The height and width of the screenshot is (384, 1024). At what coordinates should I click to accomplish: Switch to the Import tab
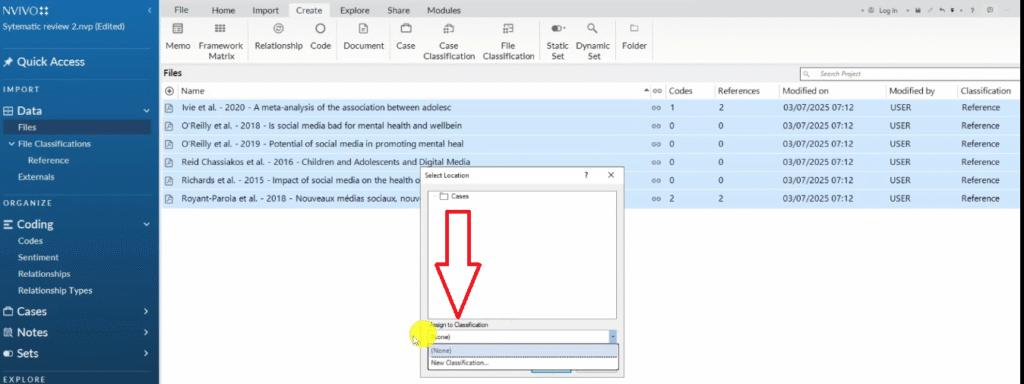[x=266, y=10]
